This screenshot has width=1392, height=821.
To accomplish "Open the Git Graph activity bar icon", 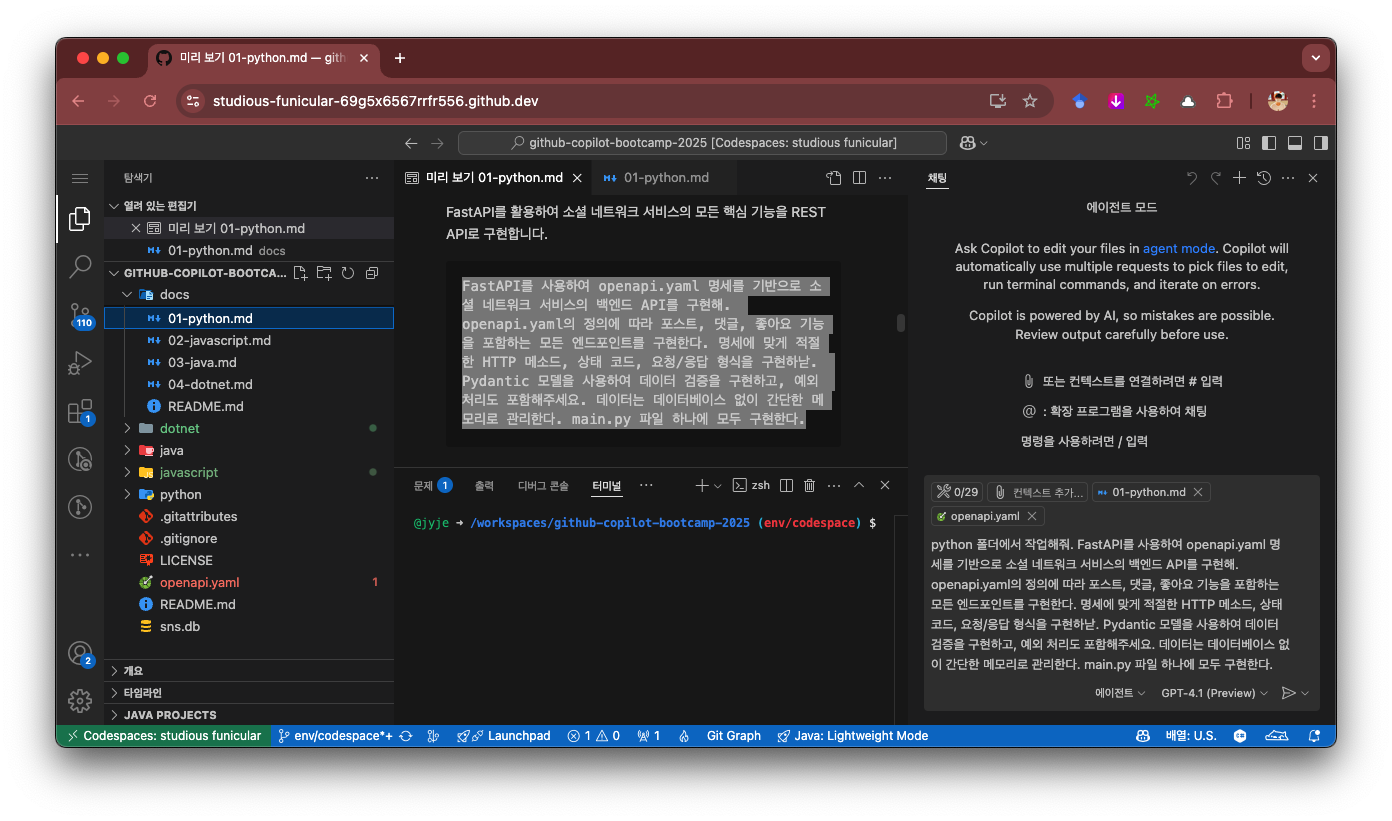I will coord(80,507).
